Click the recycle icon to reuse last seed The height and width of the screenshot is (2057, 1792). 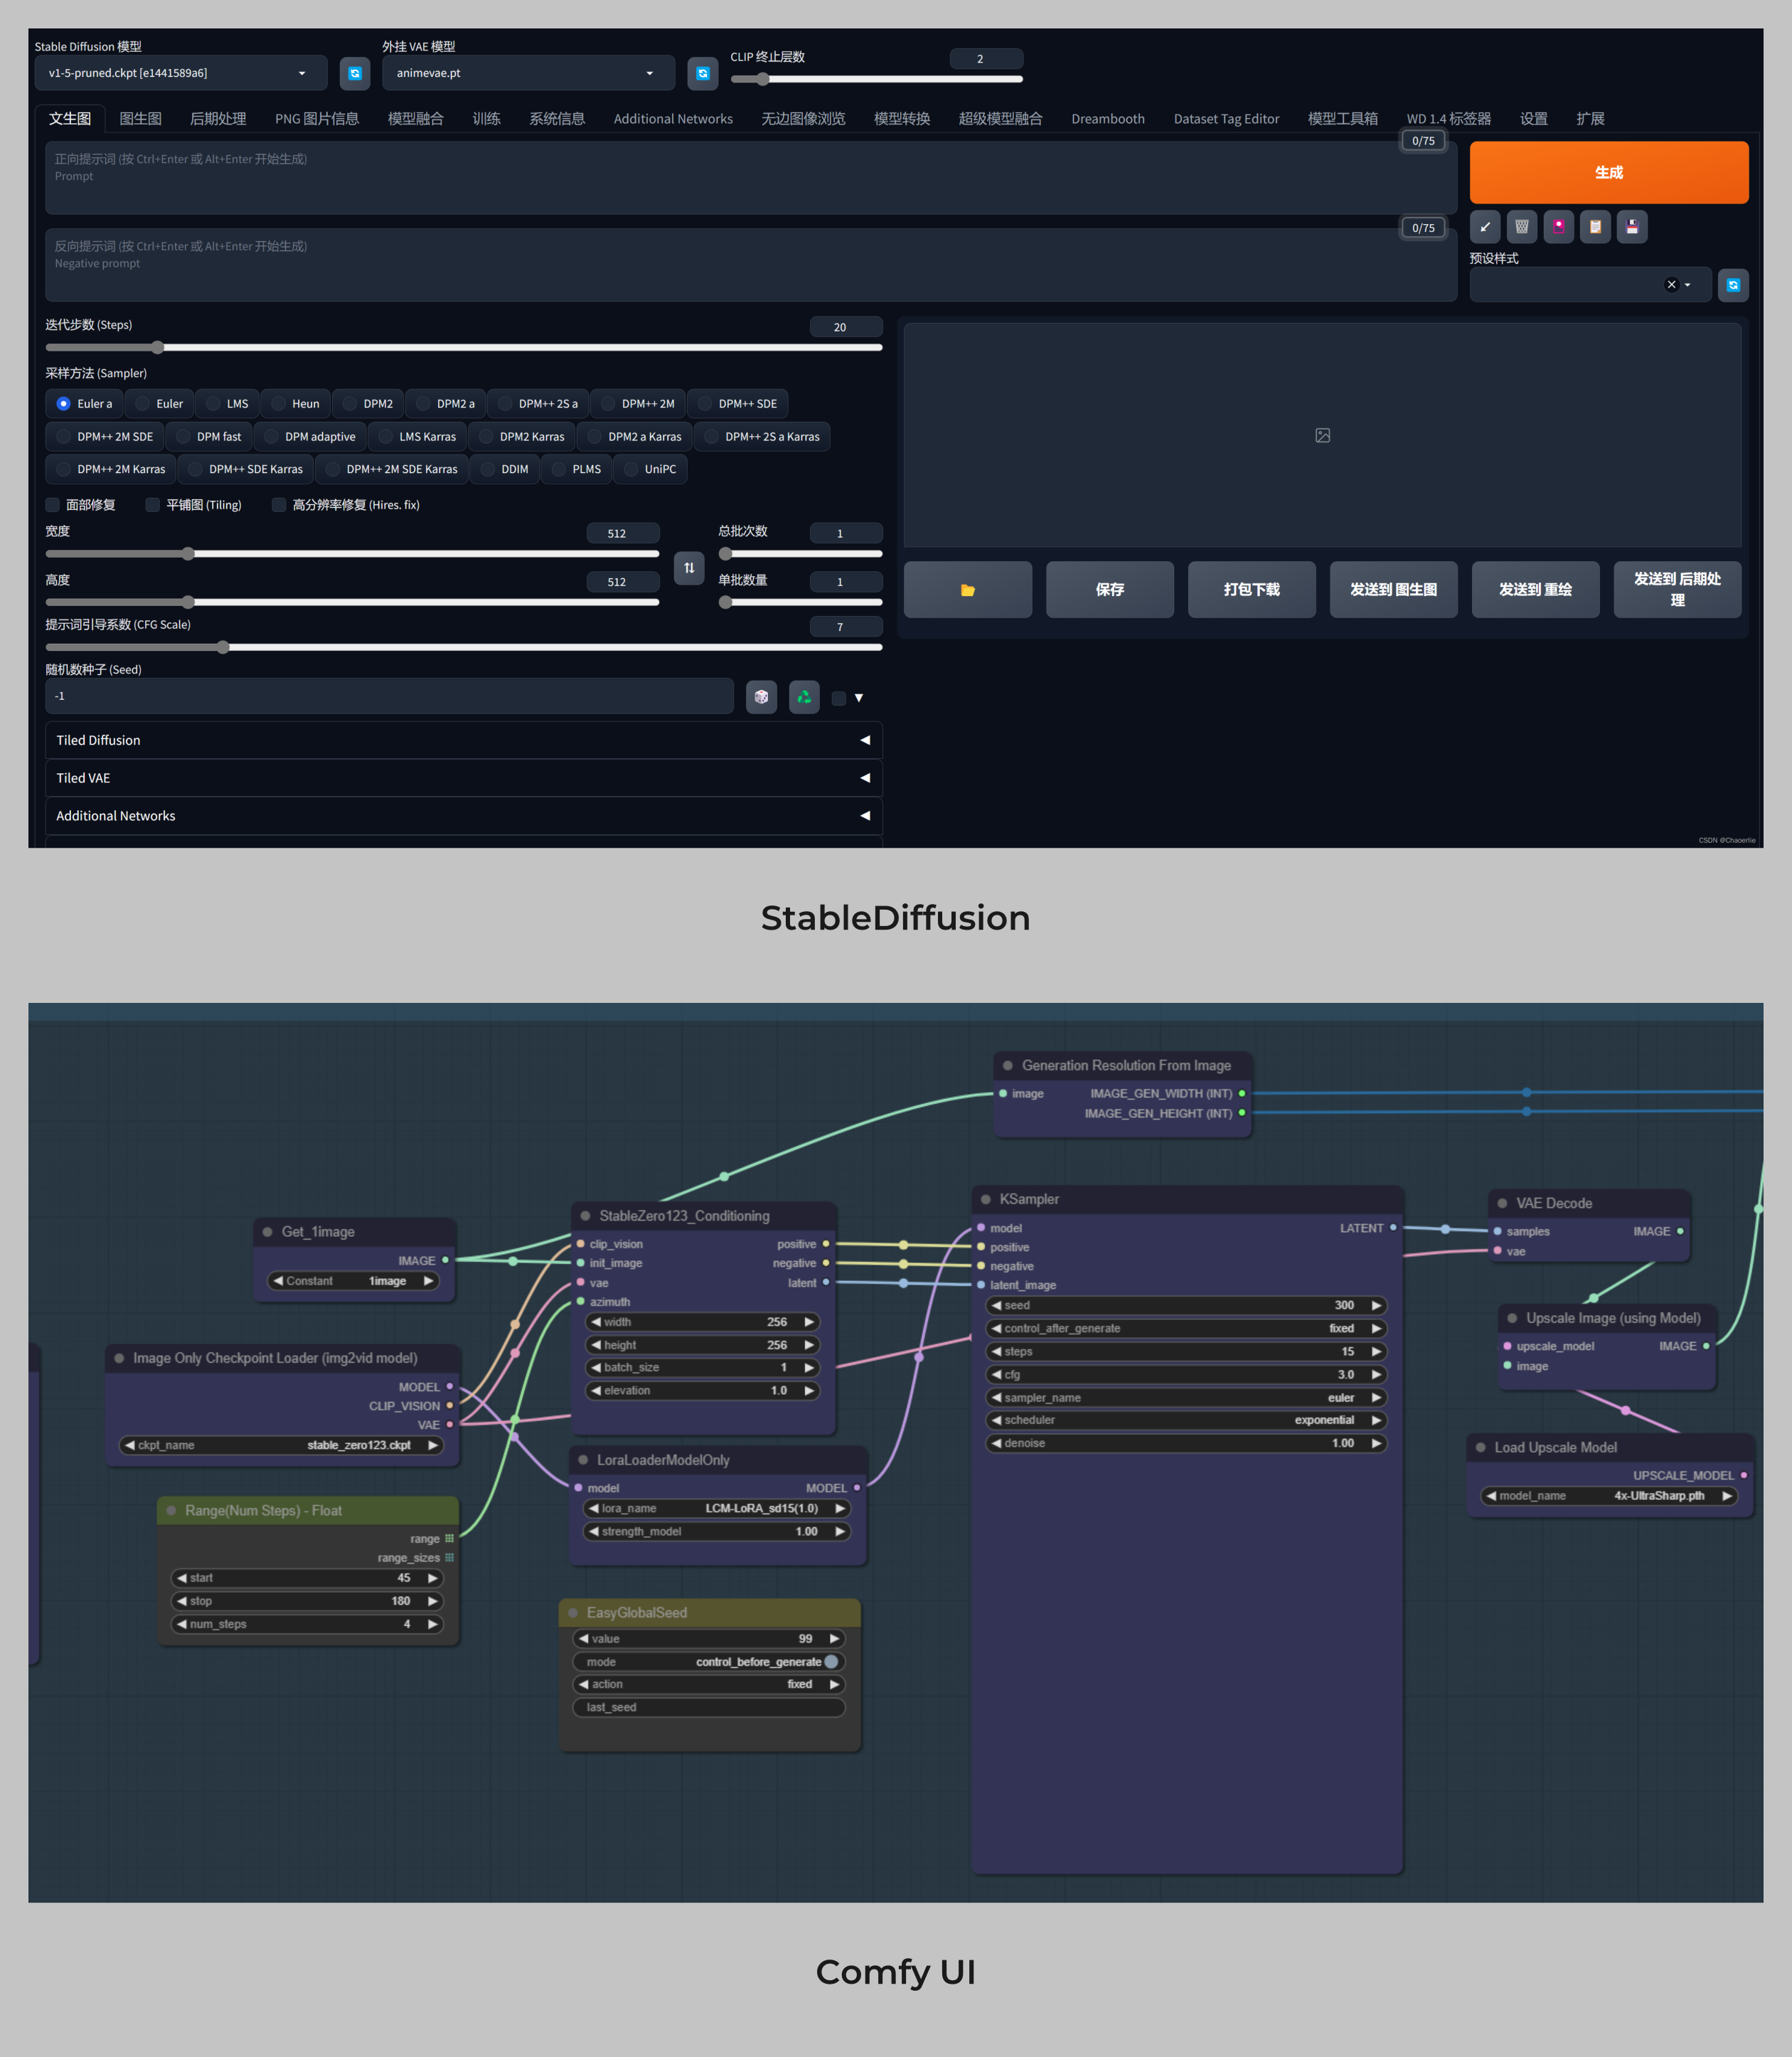tap(804, 697)
